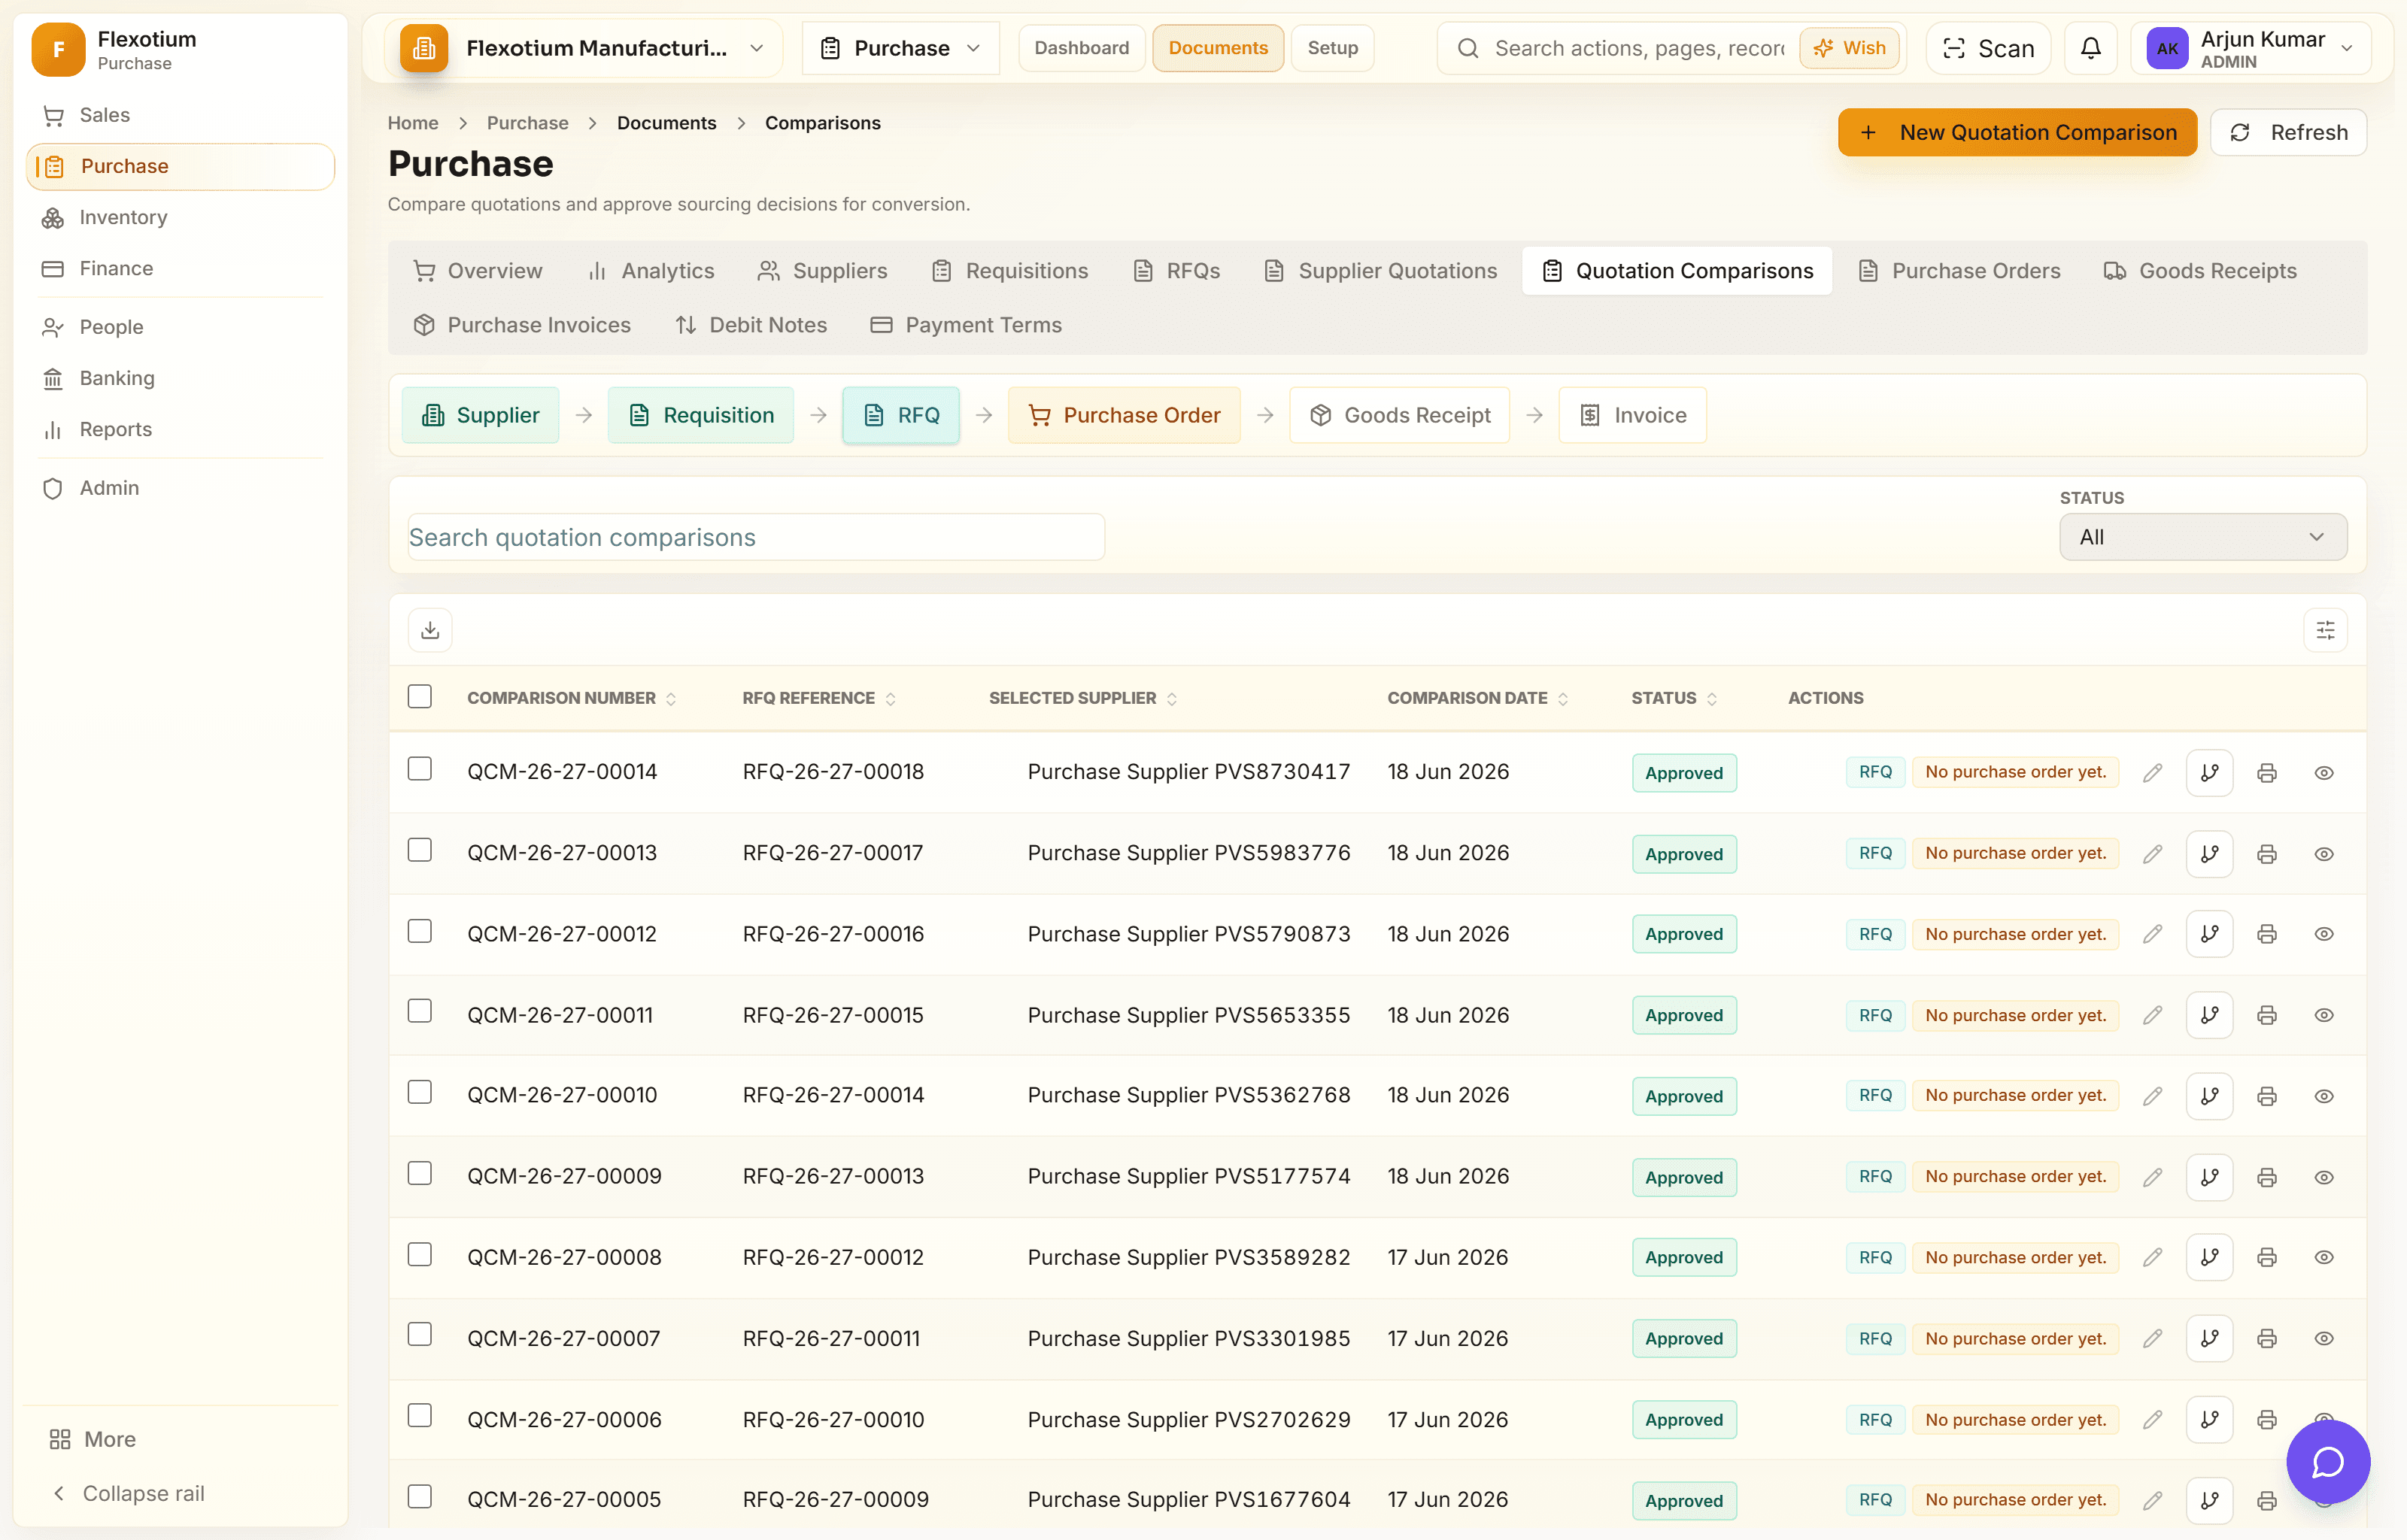The height and width of the screenshot is (1540, 2407).
Task: Sort by Selected Supplier column
Action: coord(1082,698)
